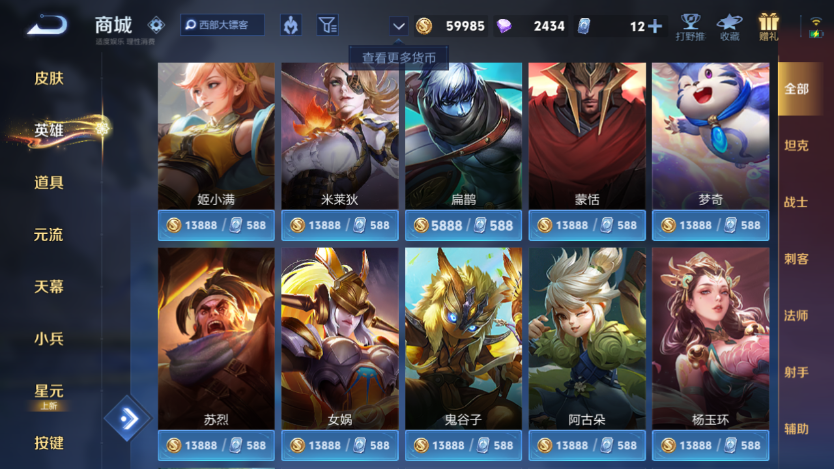Select the 皮肤 category in sidebar
Image resolution: width=834 pixels, height=469 pixels.
point(49,78)
